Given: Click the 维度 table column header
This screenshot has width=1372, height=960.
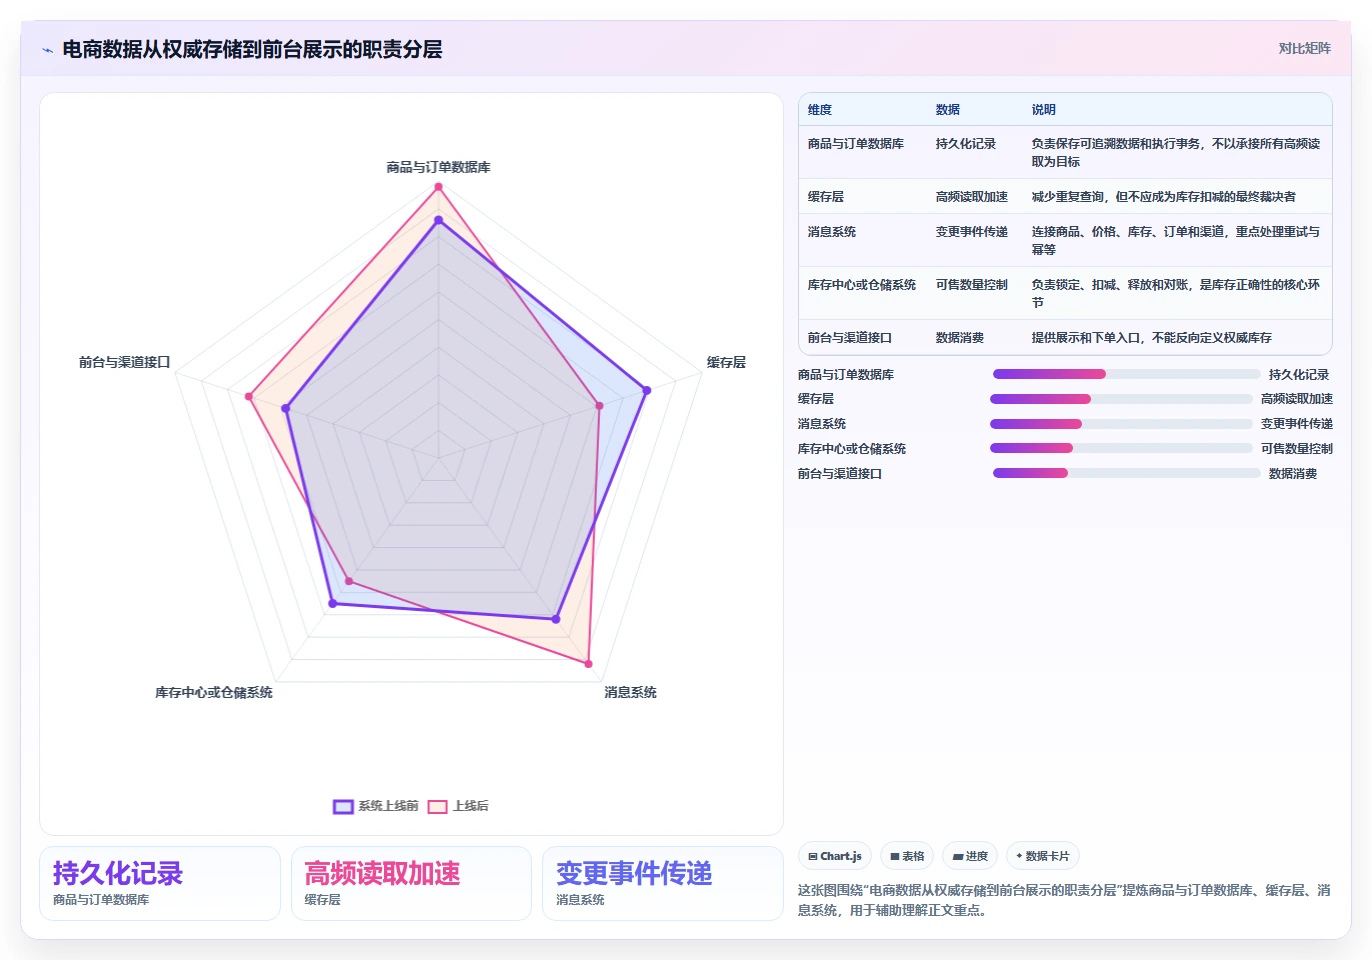Looking at the screenshot, I should (x=820, y=110).
